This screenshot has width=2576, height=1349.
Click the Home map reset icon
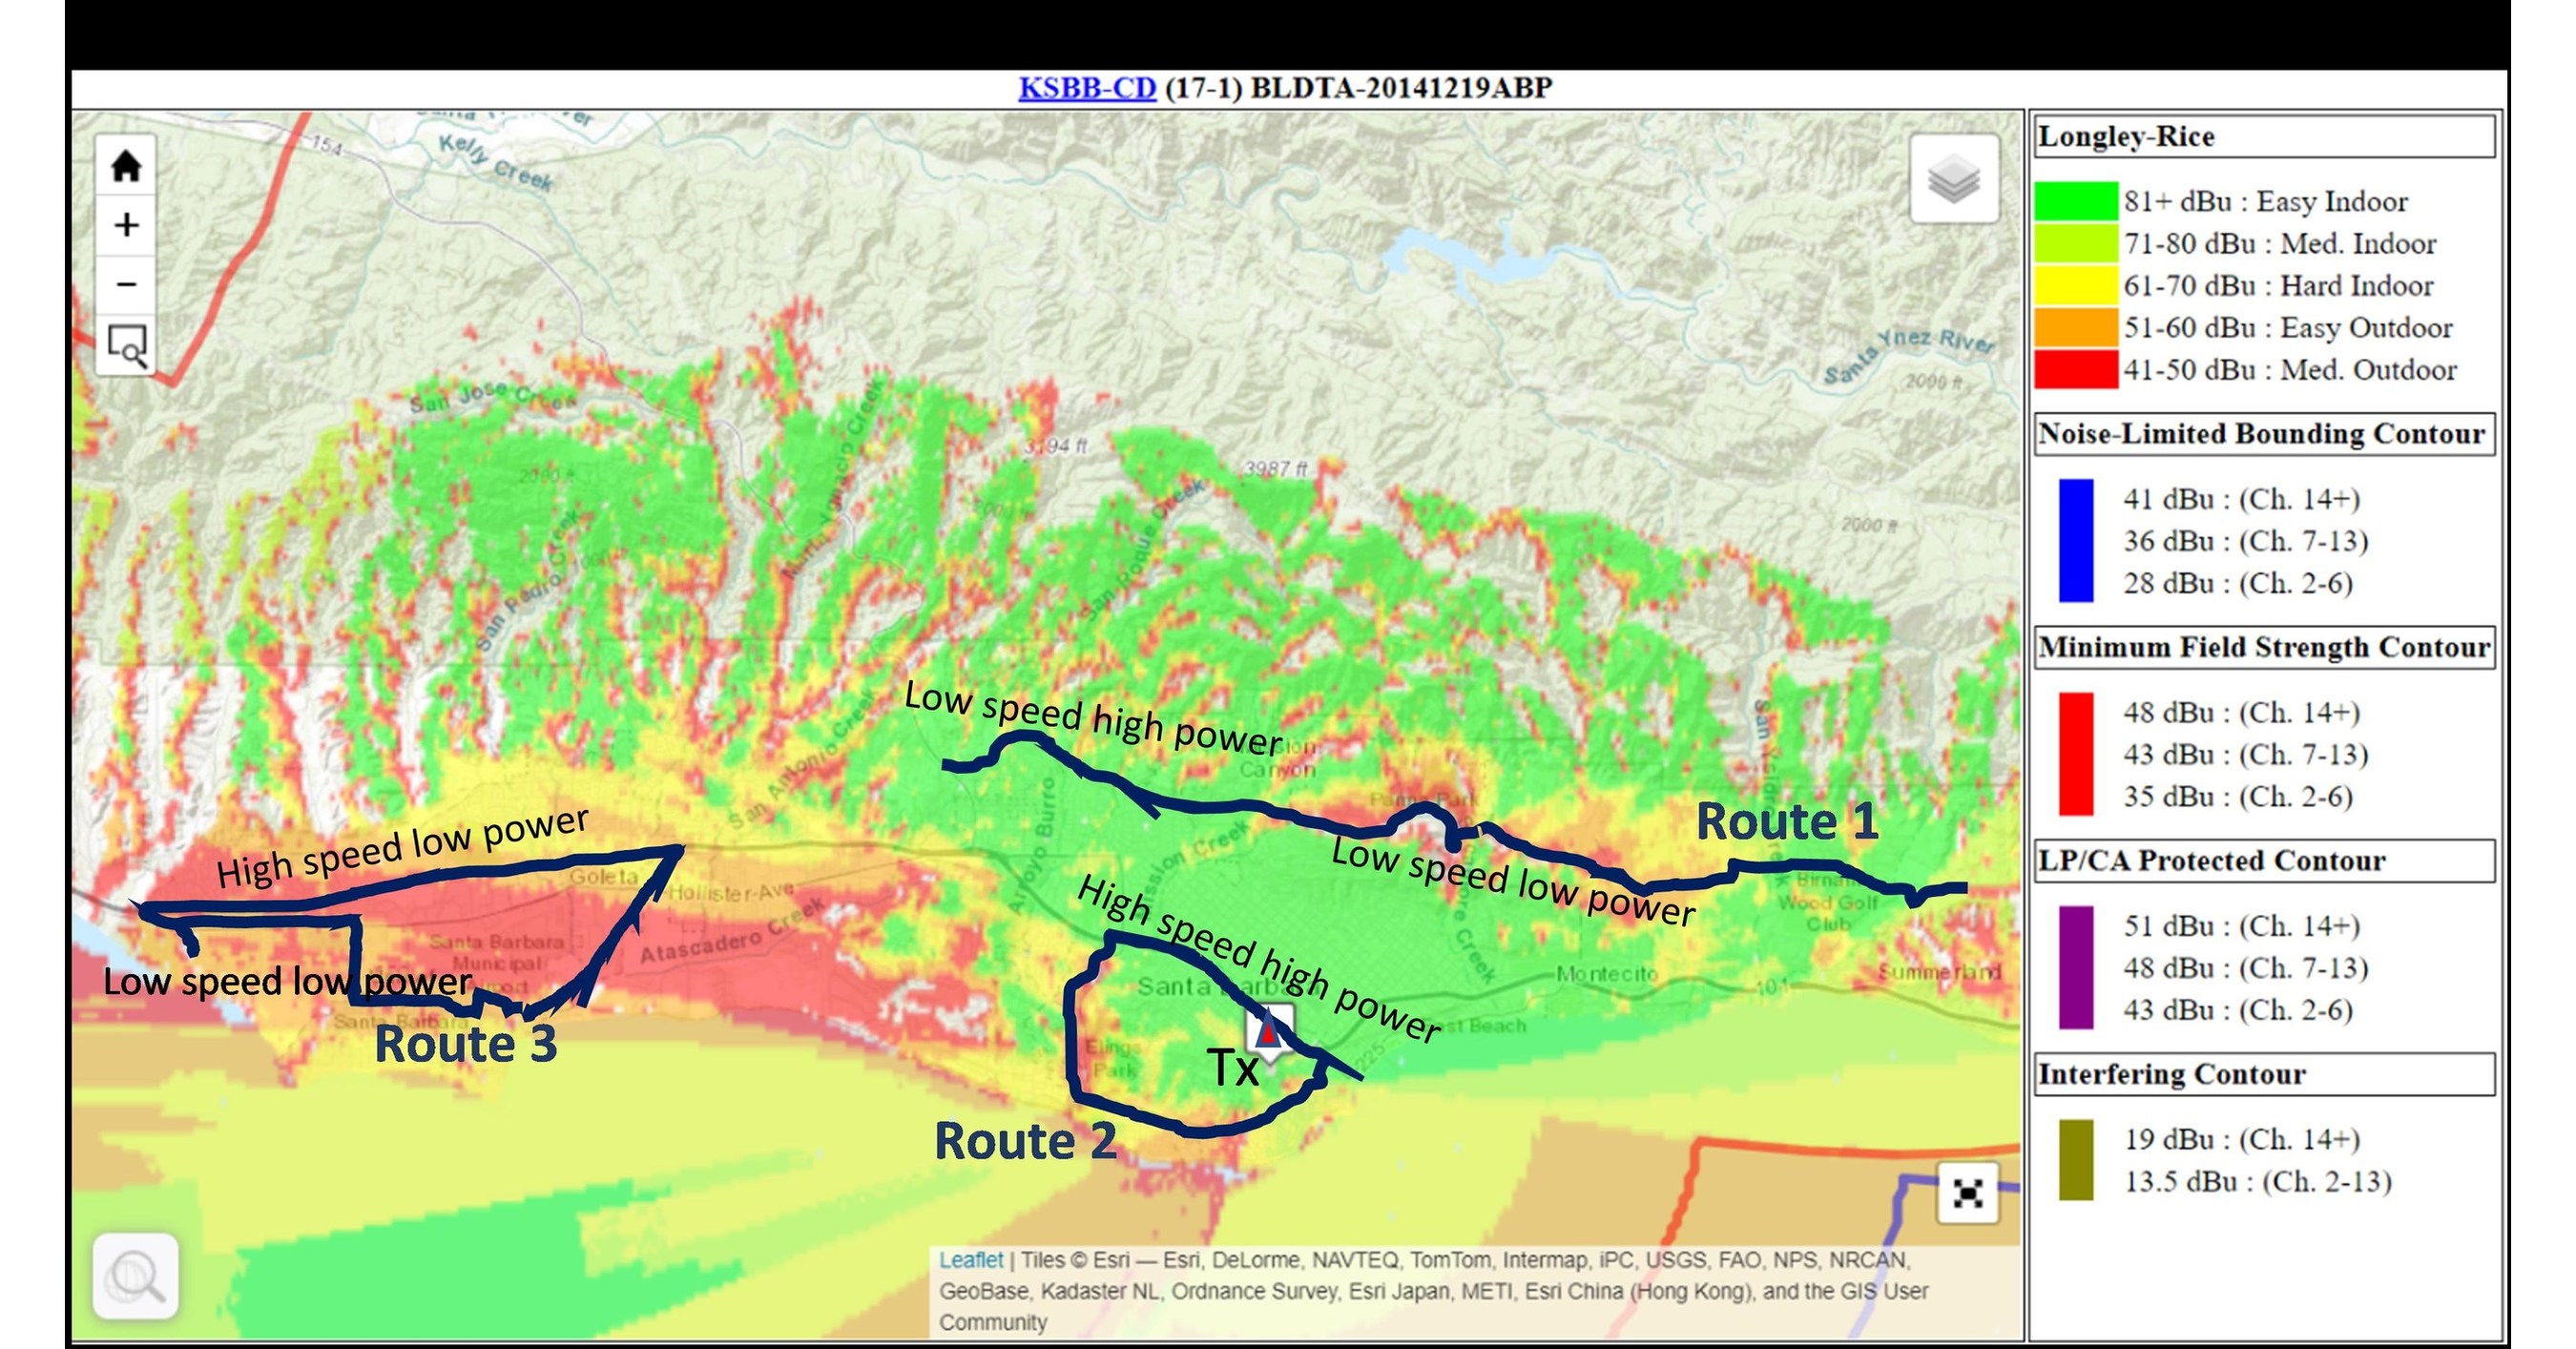tap(126, 166)
